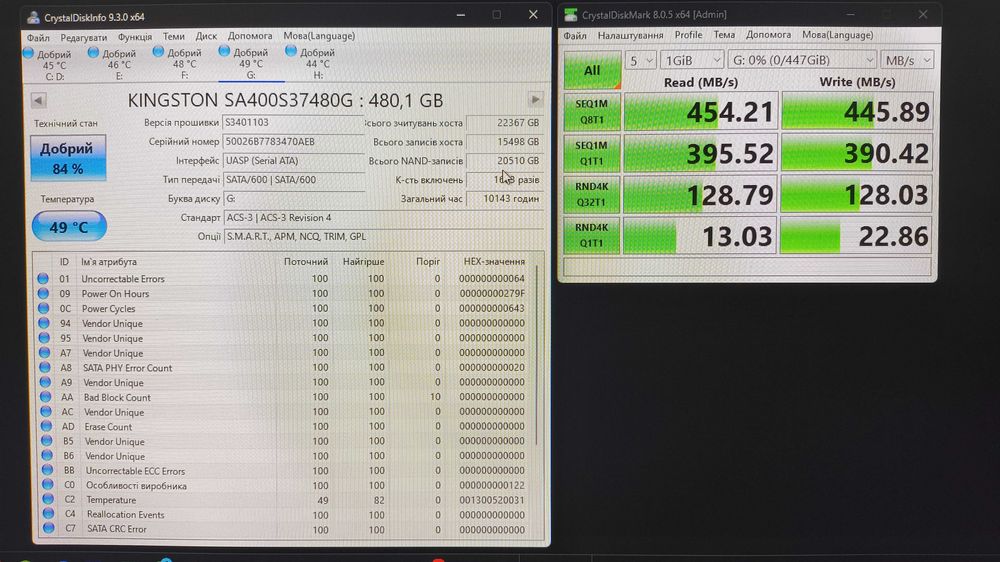The height and width of the screenshot is (562, 1000).
Task: Open Функція menu in CrystalDiskInfo
Action: (135, 38)
